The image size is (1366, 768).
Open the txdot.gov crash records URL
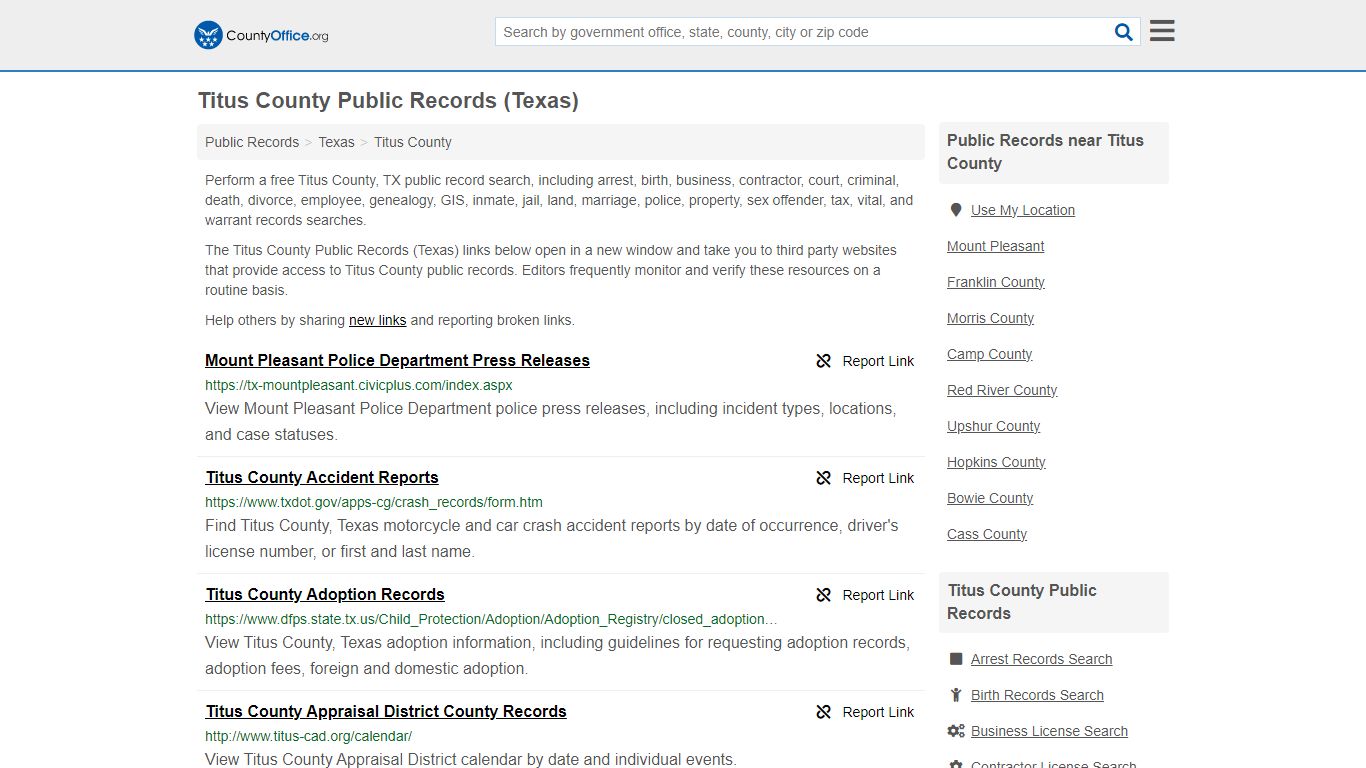(x=374, y=502)
